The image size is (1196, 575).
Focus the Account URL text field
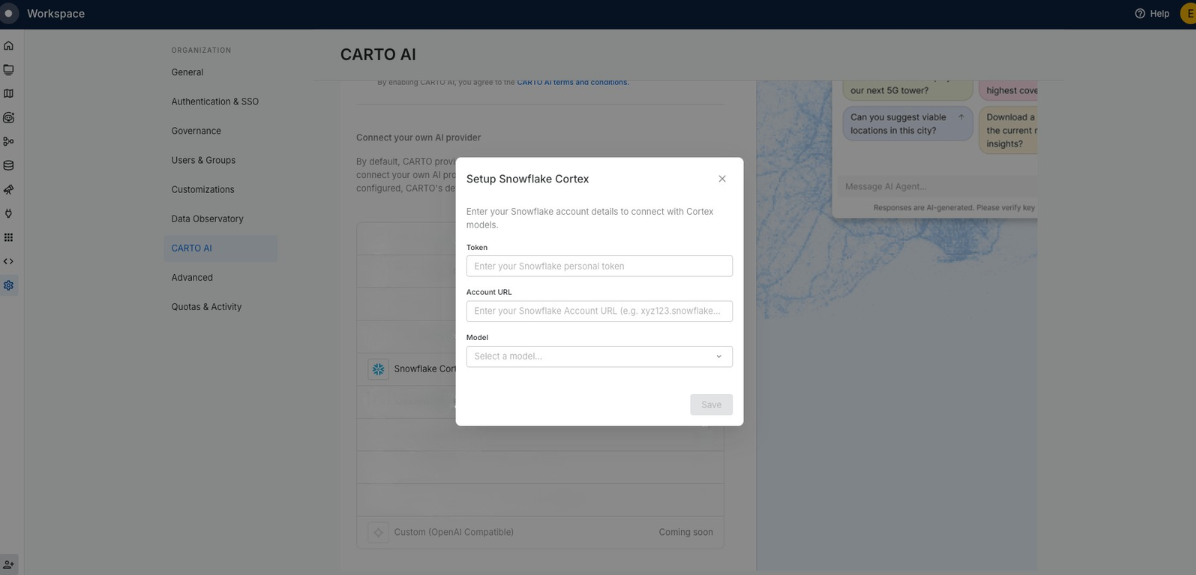coord(599,311)
